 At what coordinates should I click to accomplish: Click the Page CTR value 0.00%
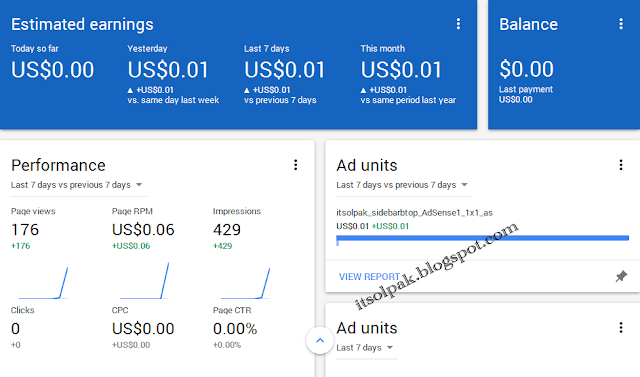235,328
